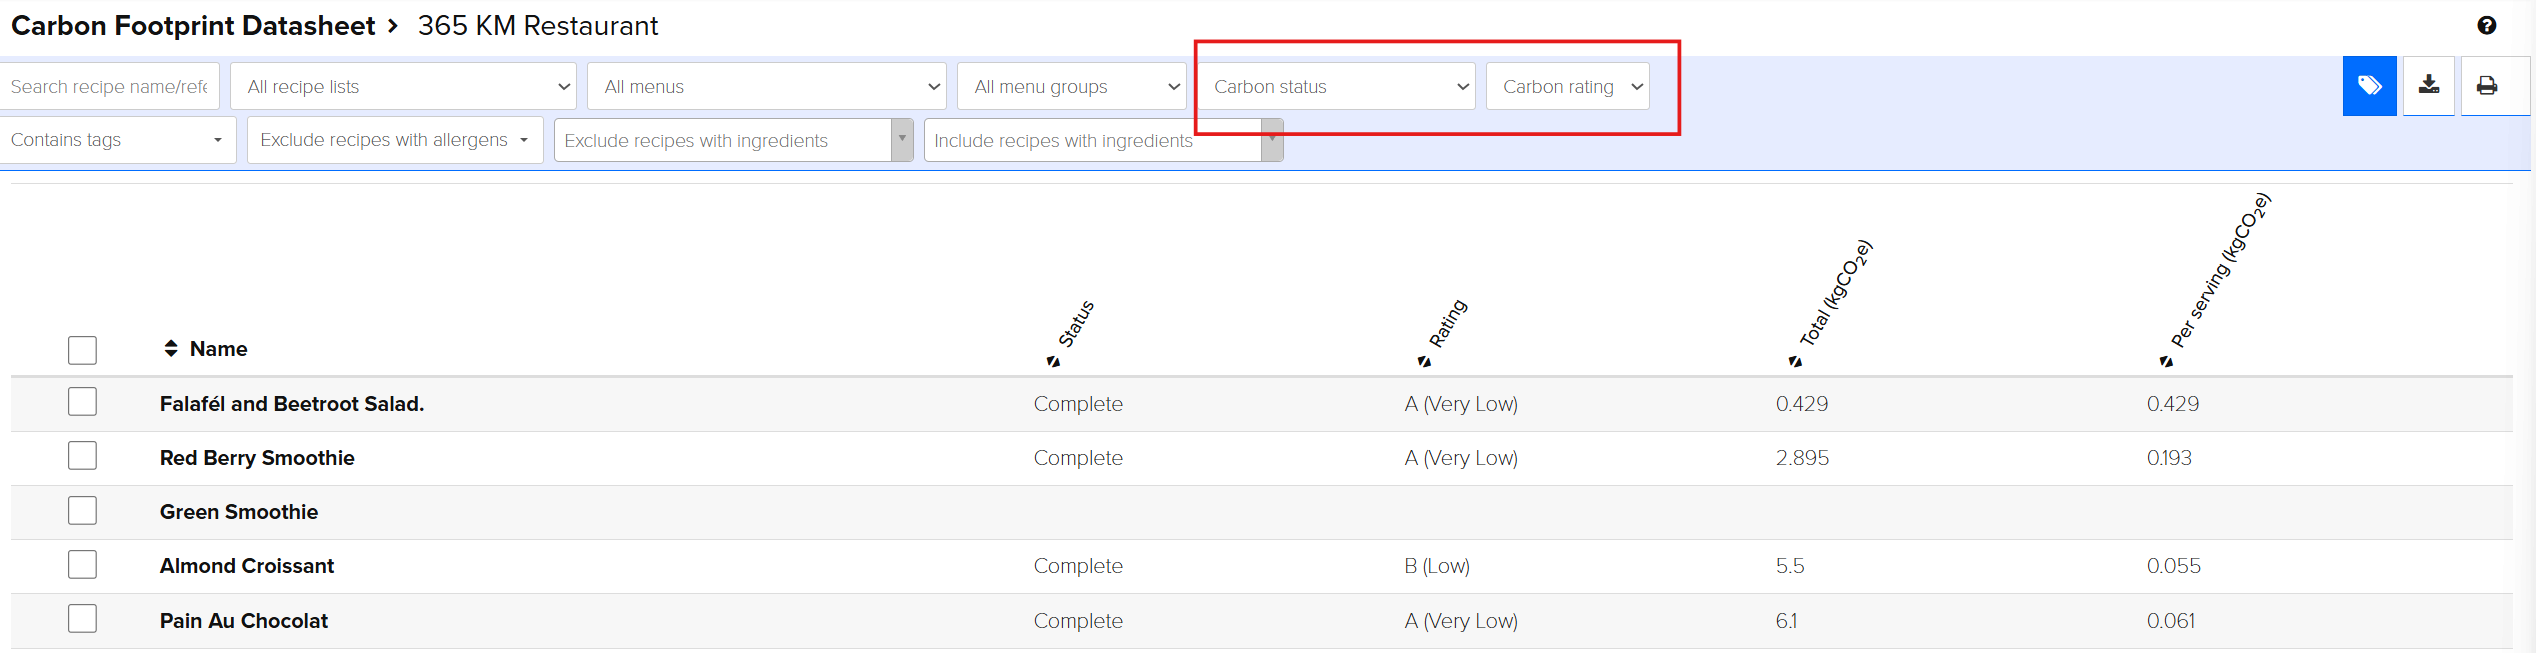Click the Status column sort icon
This screenshot has height=653, width=2536.
click(x=1053, y=362)
